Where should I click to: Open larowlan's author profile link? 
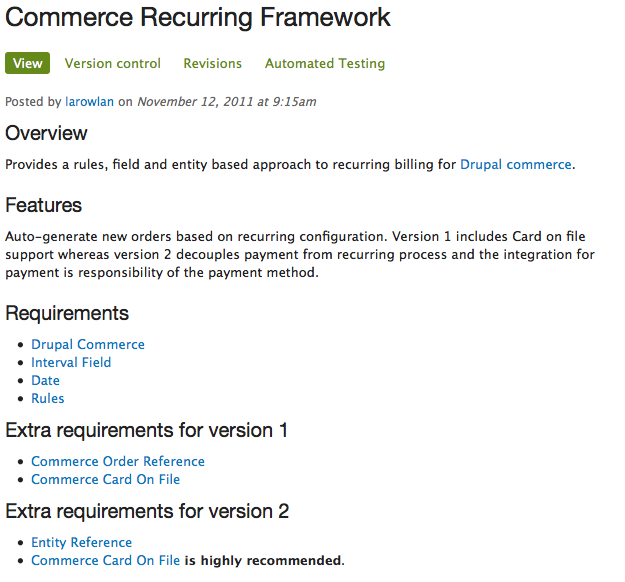tap(90, 102)
